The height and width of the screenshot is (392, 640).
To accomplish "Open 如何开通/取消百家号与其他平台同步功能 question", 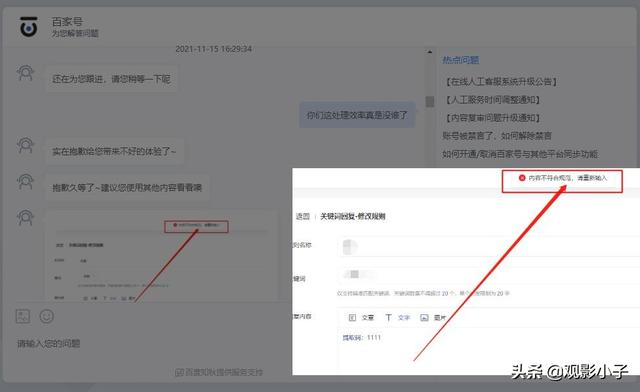I will coord(520,154).
